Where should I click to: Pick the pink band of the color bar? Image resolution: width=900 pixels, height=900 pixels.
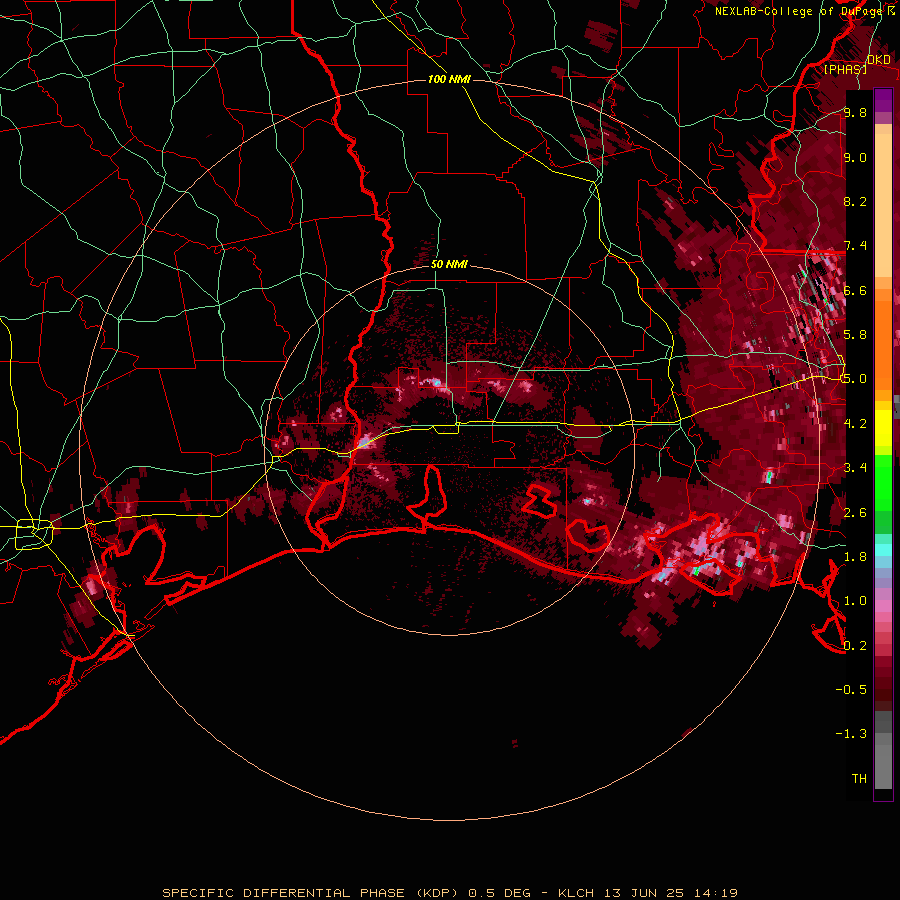pyautogui.click(x=883, y=606)
